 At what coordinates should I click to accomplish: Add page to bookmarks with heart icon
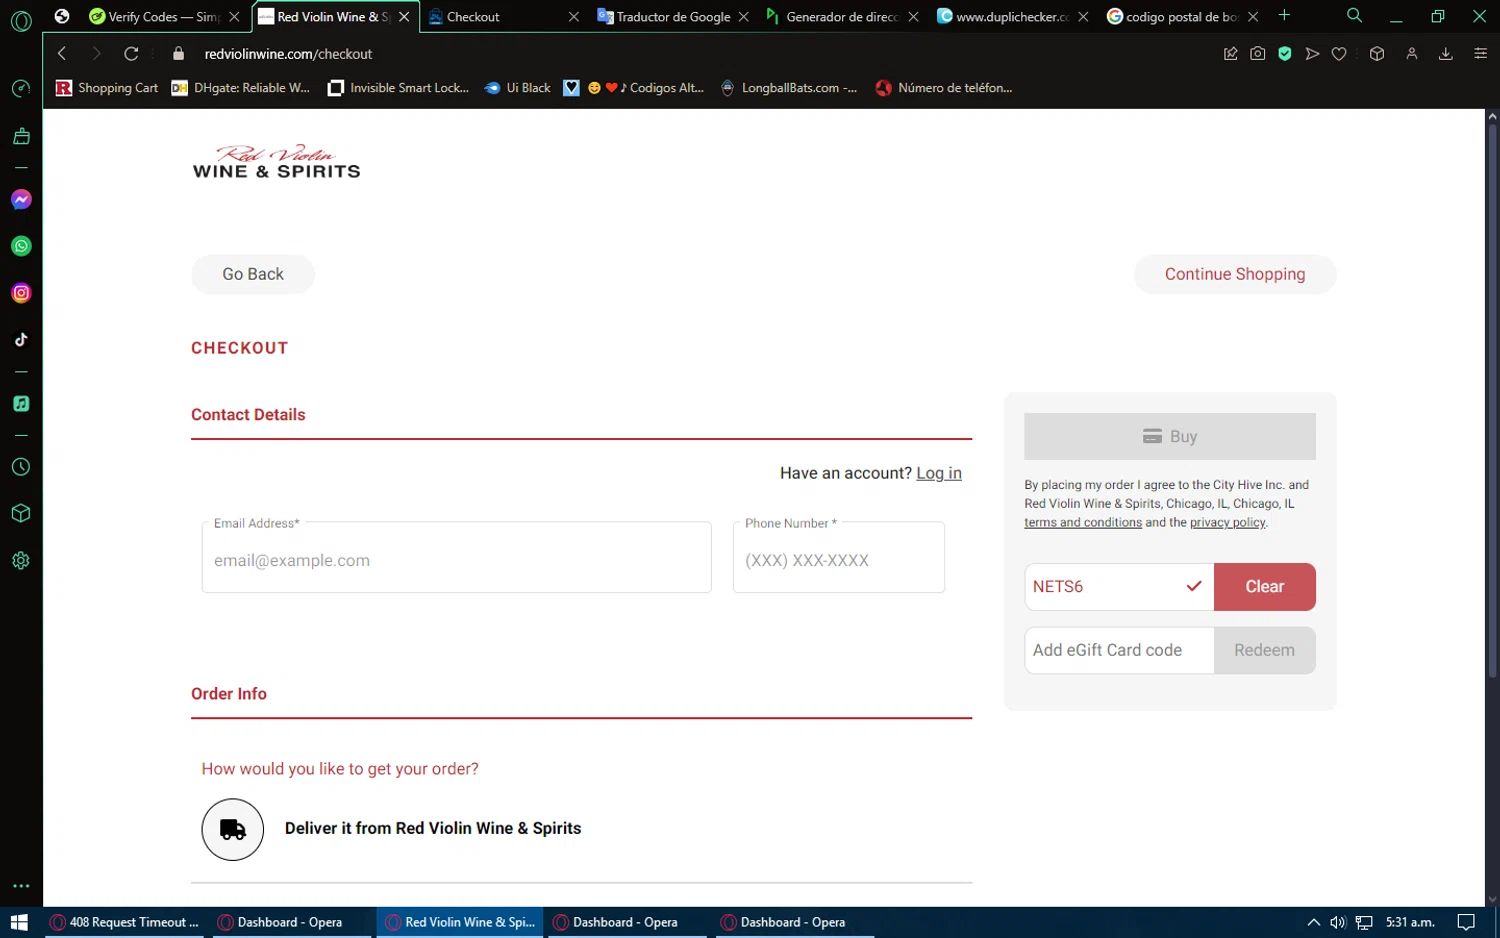[x=1339, y=54]
